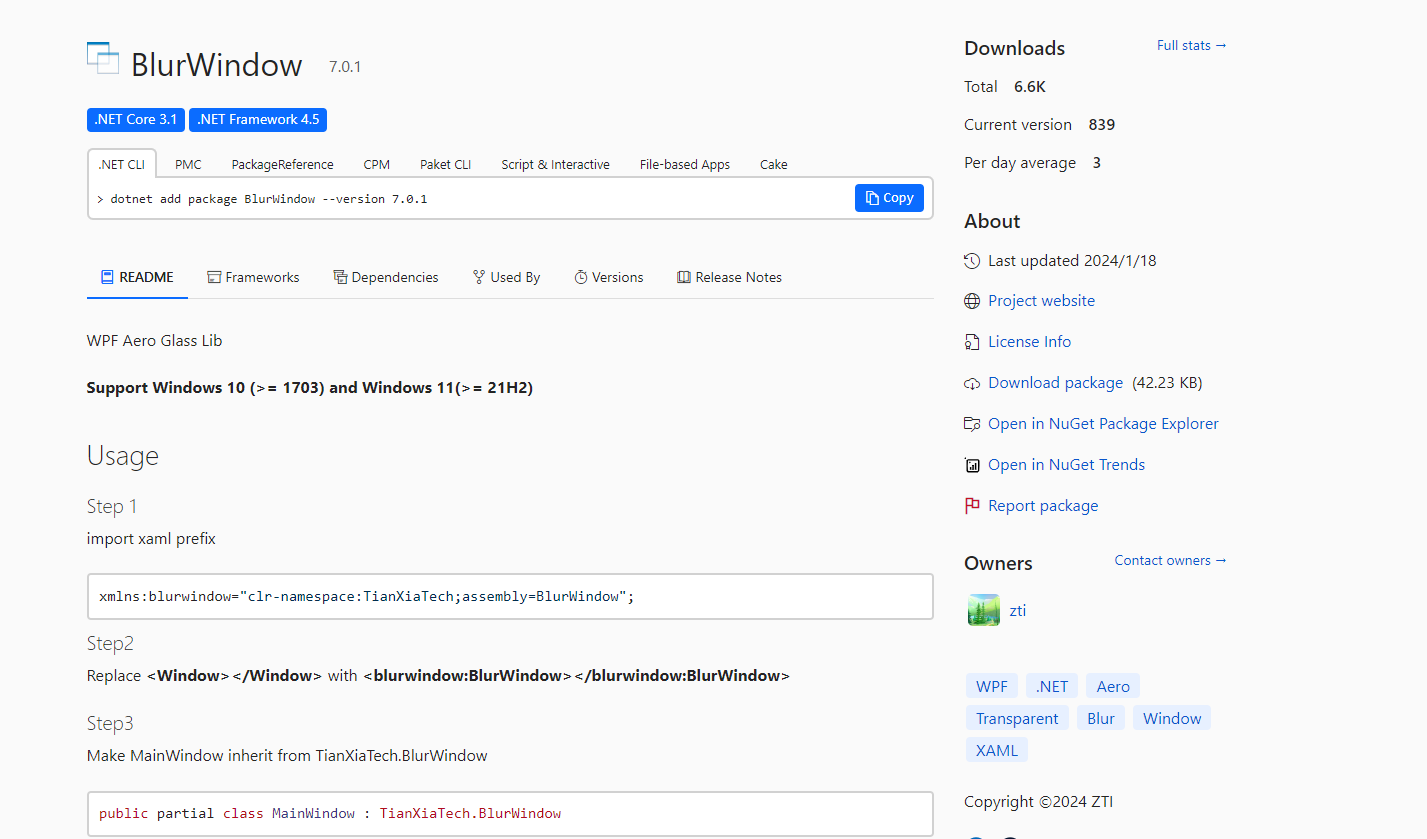Open the Contact owners link
This screenshot has width=1427, height=839.
(1170, 560)
